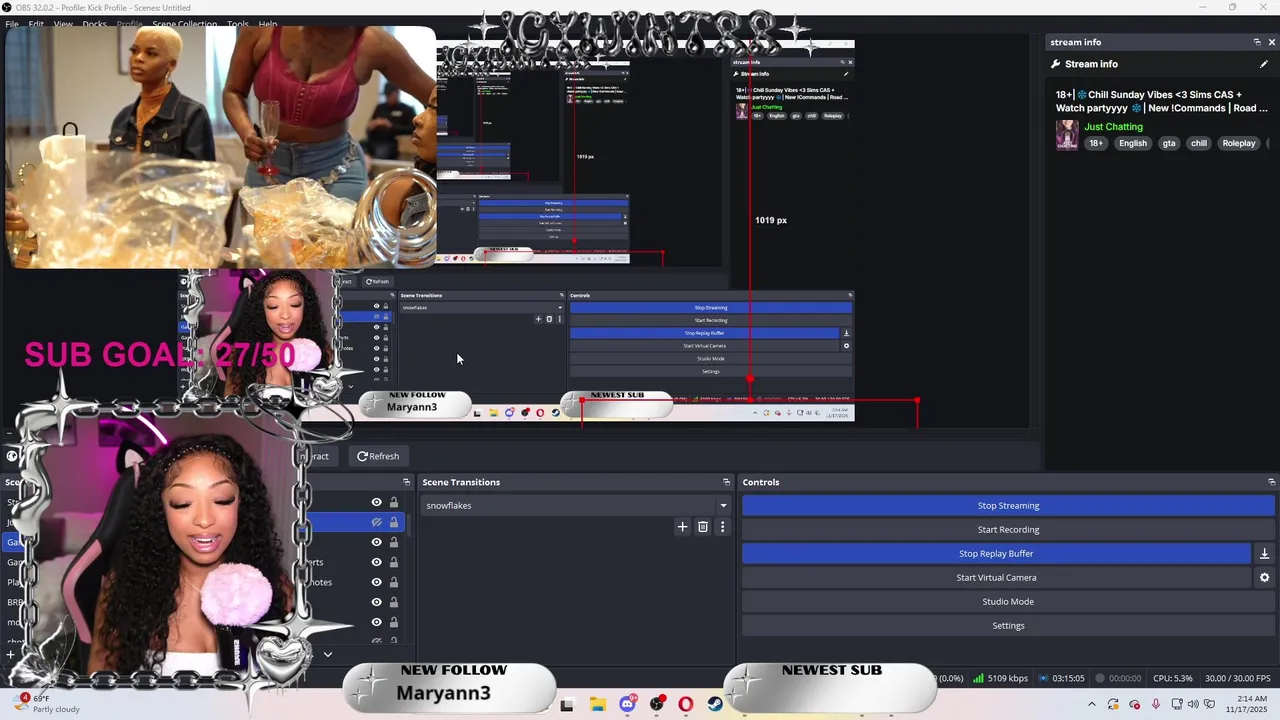Screen dimensions: 1280x720
Task: Toggle lock on the sixth source row
Action: (x=394, y=602)
